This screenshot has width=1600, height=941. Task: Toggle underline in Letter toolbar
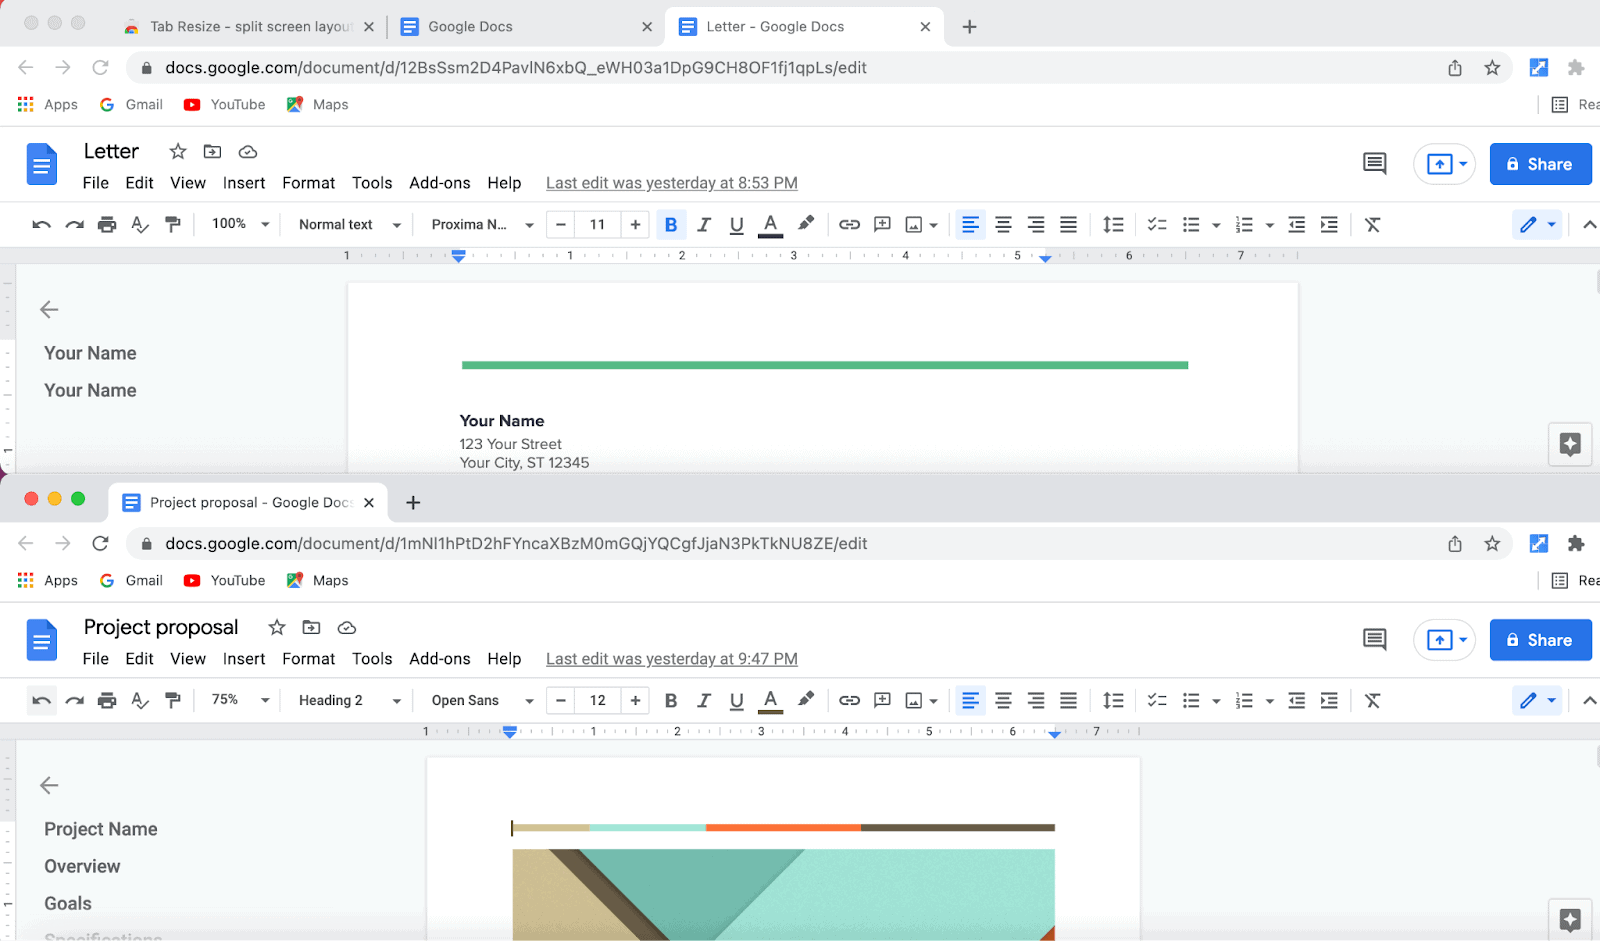pos(737,225)
